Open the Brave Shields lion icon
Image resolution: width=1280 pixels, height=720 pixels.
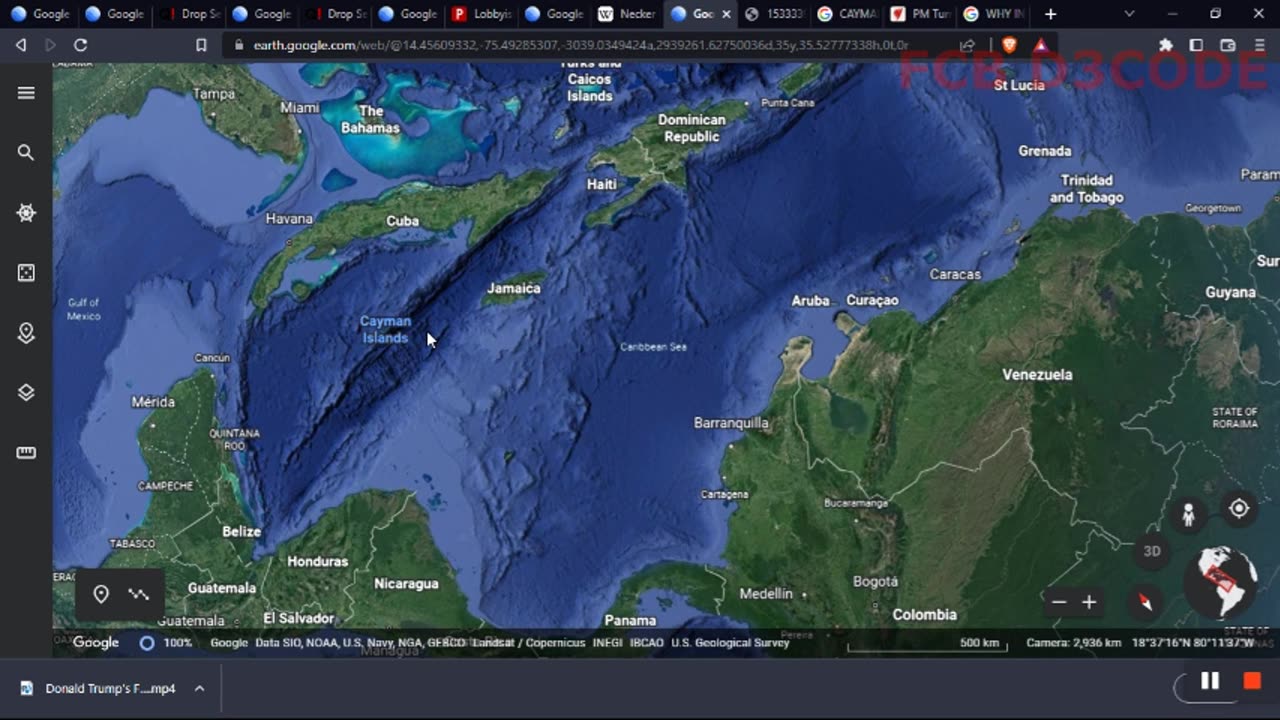(x=1009, y=45)
